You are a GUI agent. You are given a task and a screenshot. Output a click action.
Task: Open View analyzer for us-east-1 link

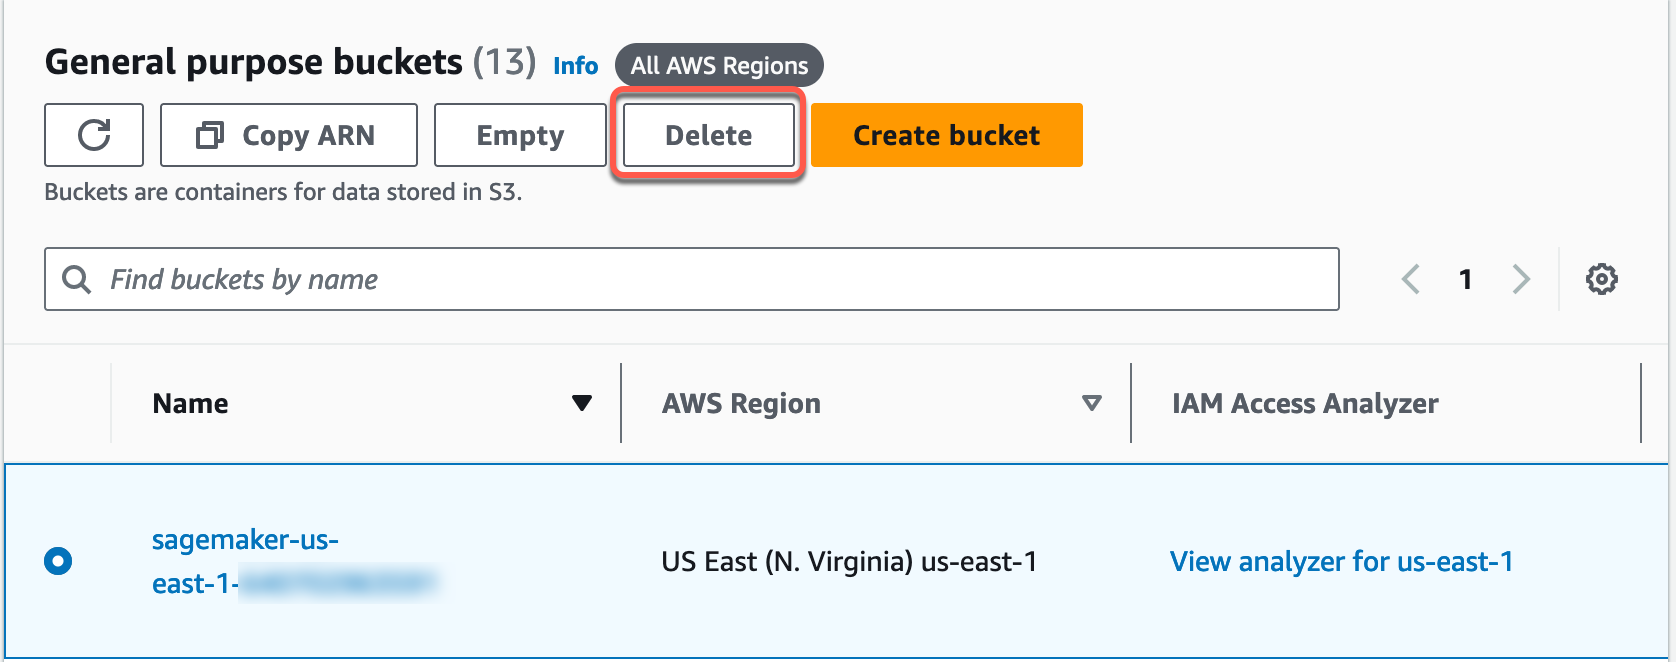point(1341,562)
